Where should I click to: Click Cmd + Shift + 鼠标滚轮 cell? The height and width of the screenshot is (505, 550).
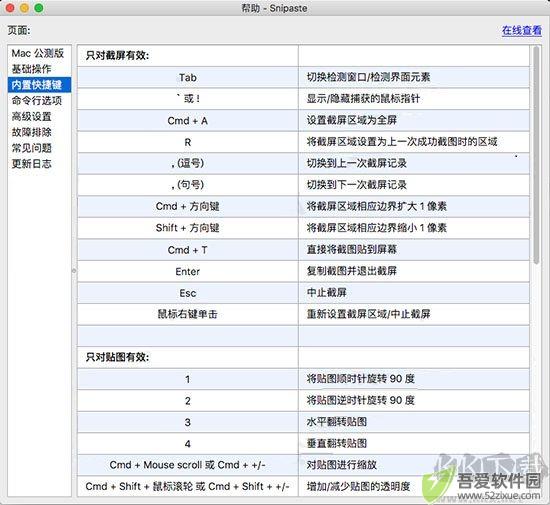tap(188, 487)
